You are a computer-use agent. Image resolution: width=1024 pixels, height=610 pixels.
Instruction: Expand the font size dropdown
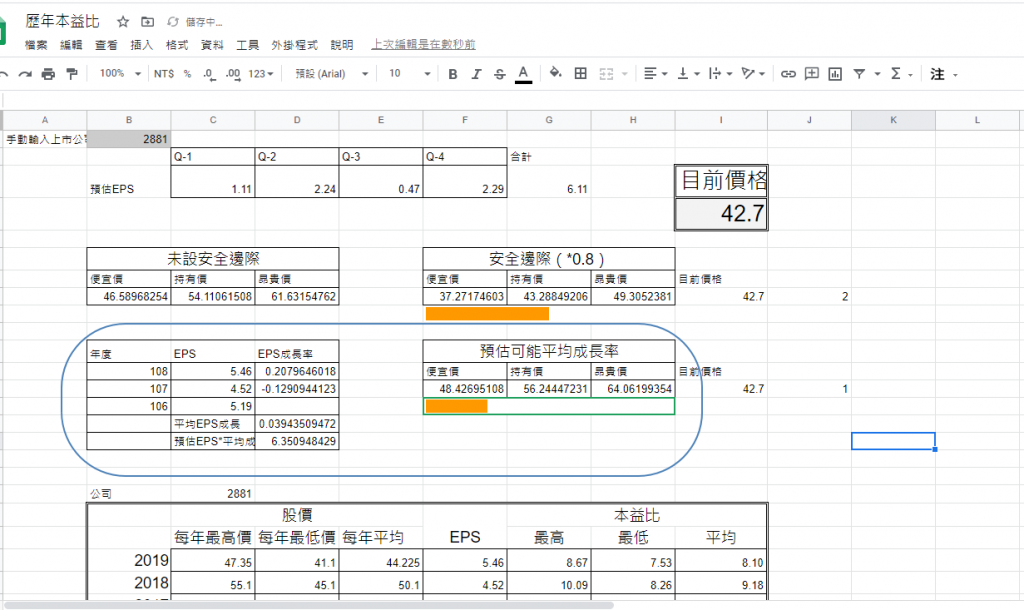[x=409, y=74]
